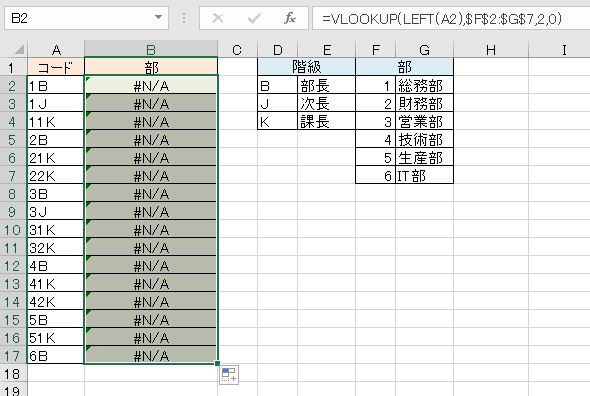The image size is (590, 396).
Task: Click cell A11 containing 32K
Action: tap(56, 248)
